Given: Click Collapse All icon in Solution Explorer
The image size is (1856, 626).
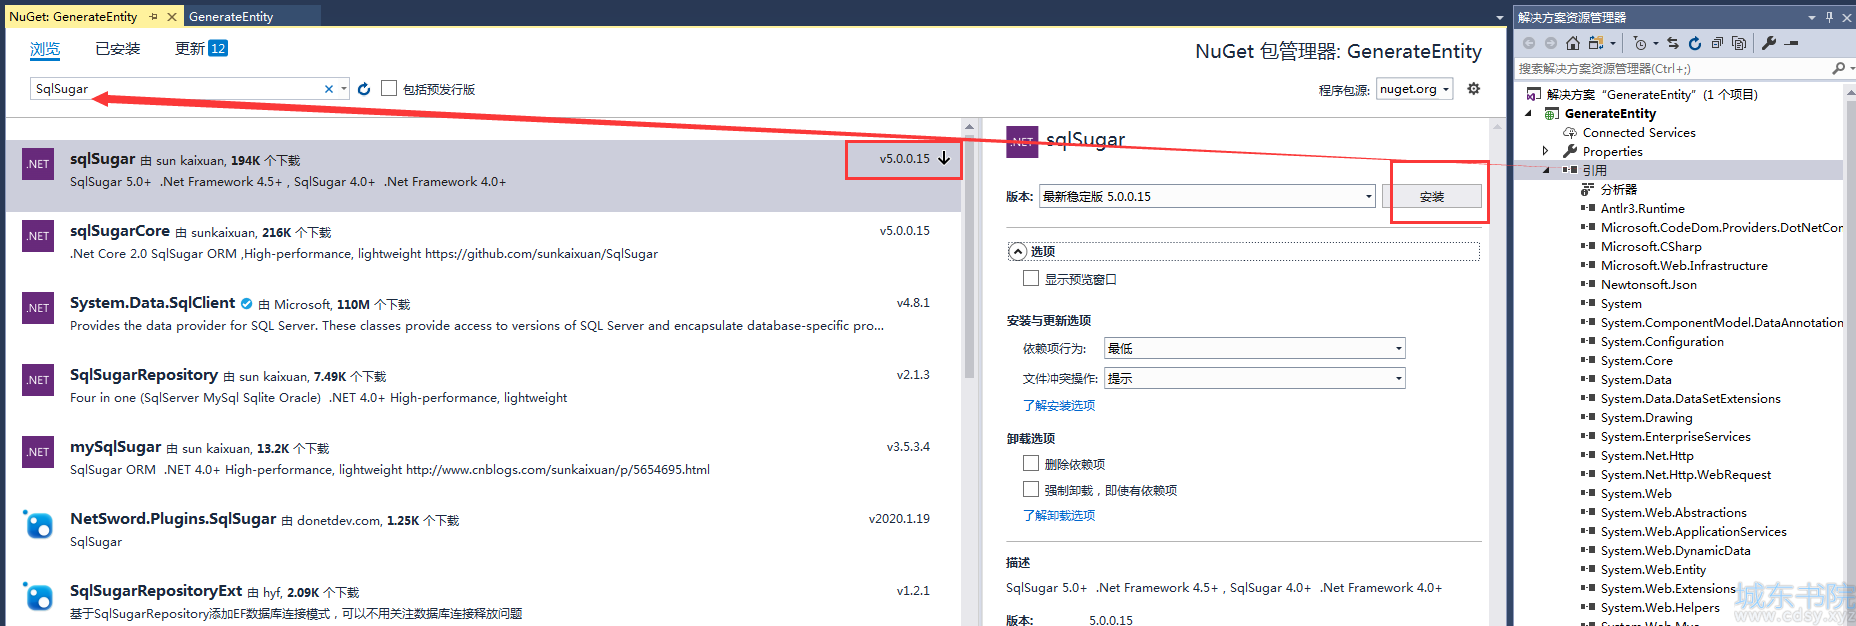Looking at the screenshot, I should [x=1717, y=43].
